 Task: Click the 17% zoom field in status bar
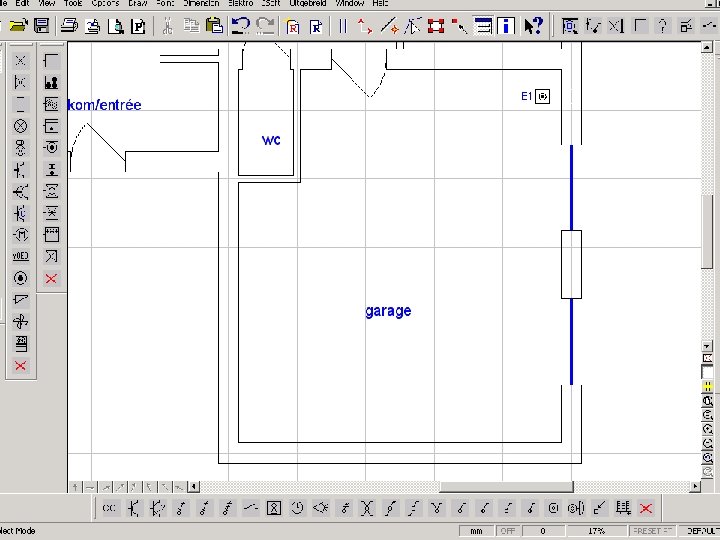596,531
